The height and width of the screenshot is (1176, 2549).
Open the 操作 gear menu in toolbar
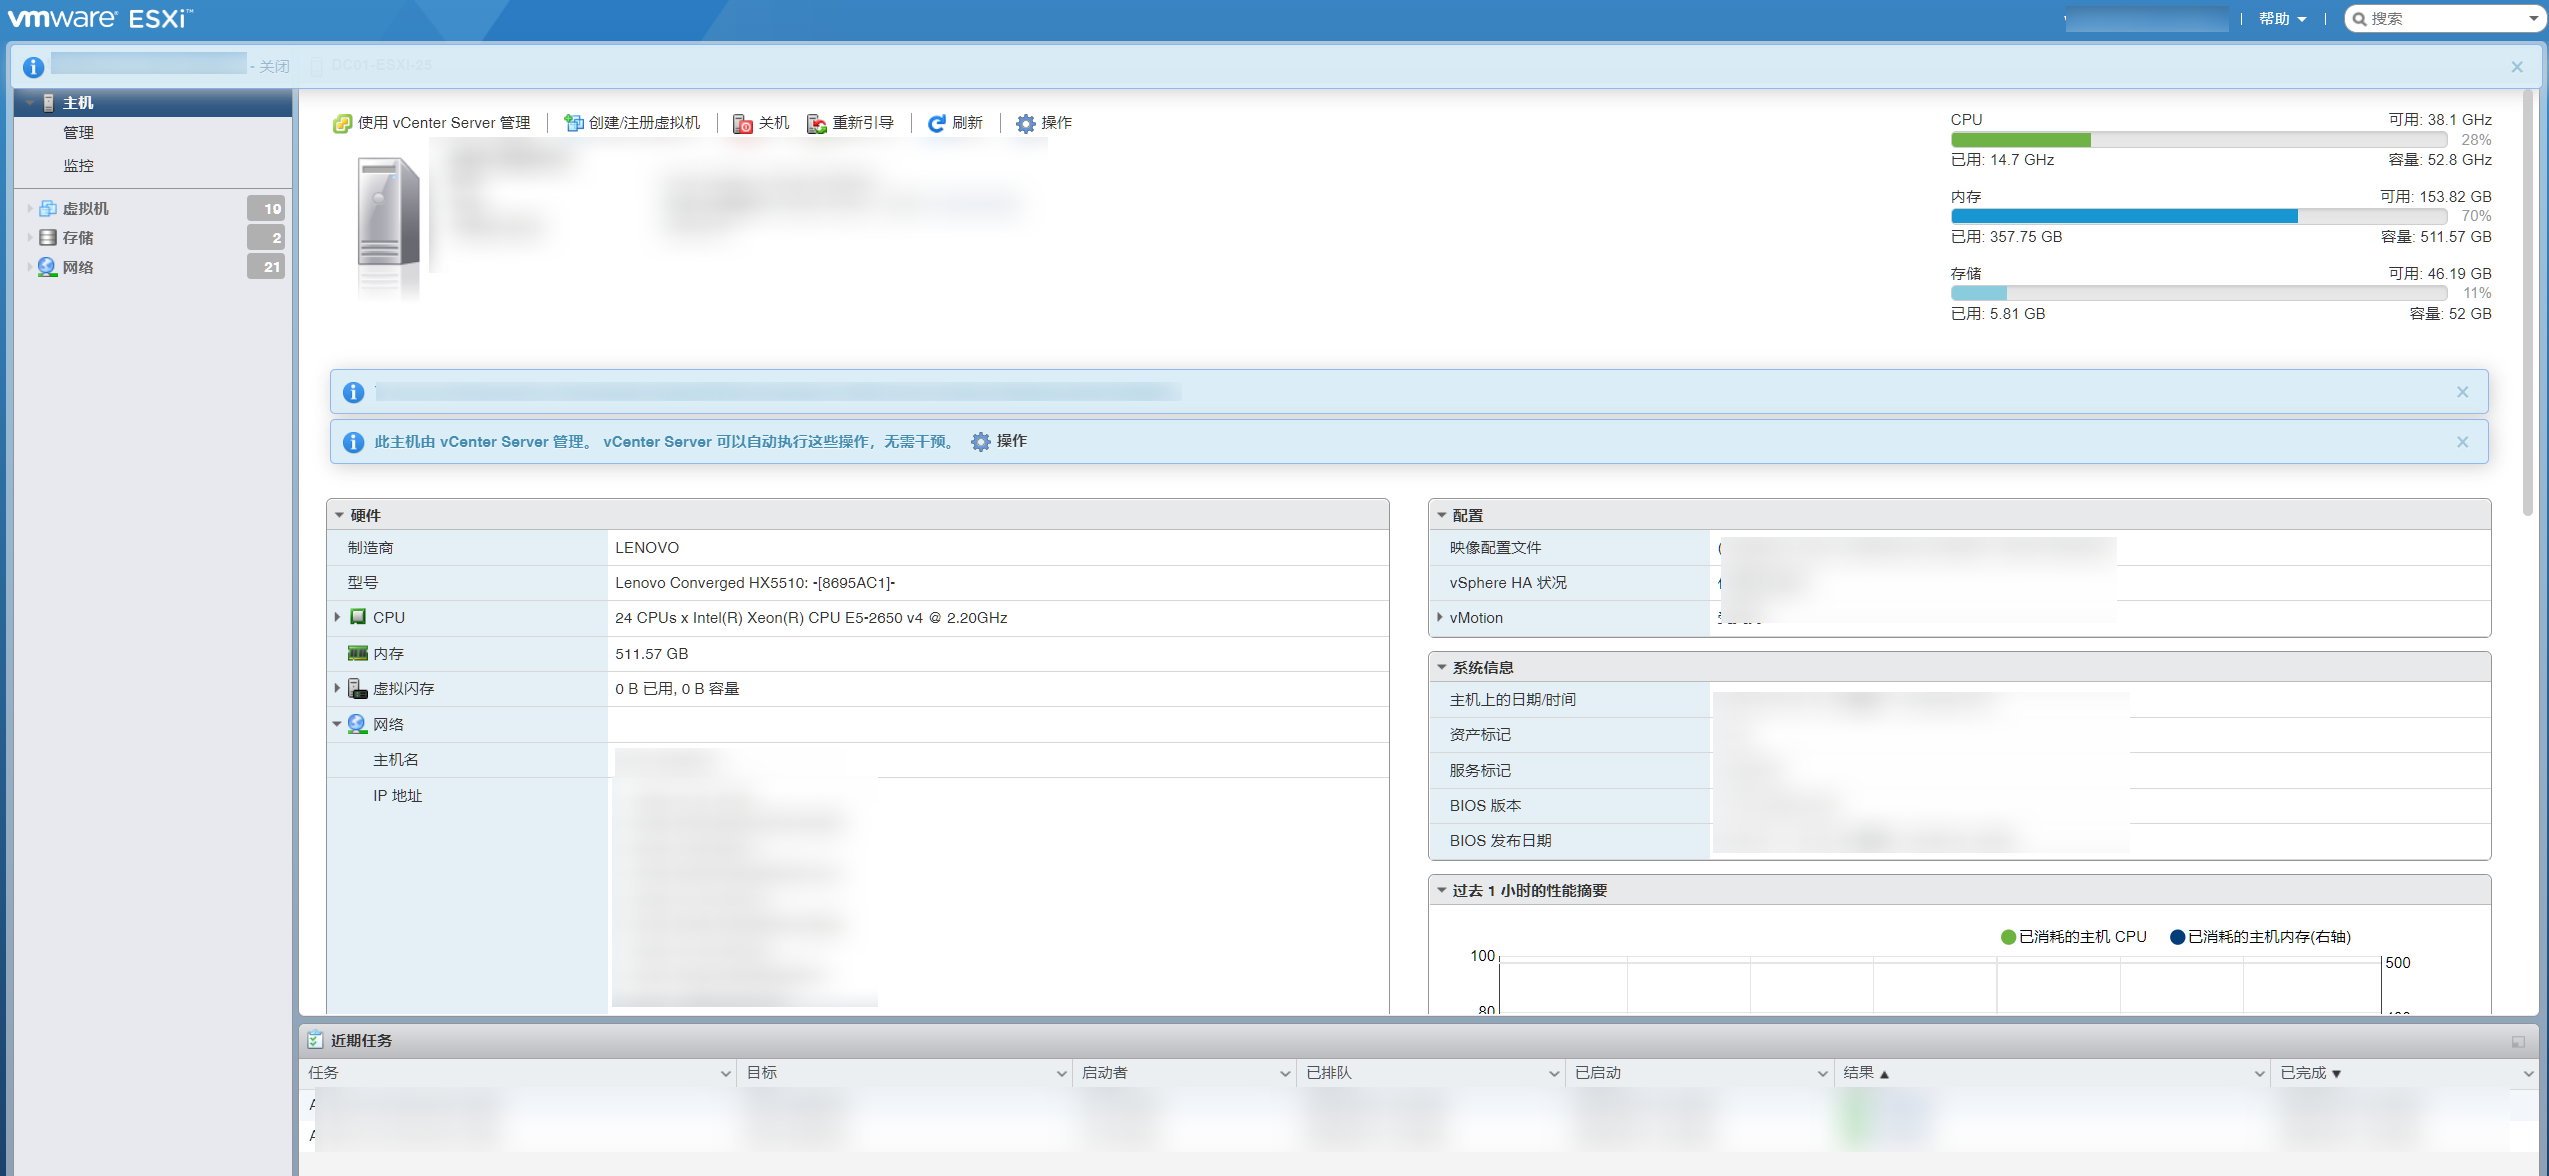pyautogui.click(x=1025, y=123)
